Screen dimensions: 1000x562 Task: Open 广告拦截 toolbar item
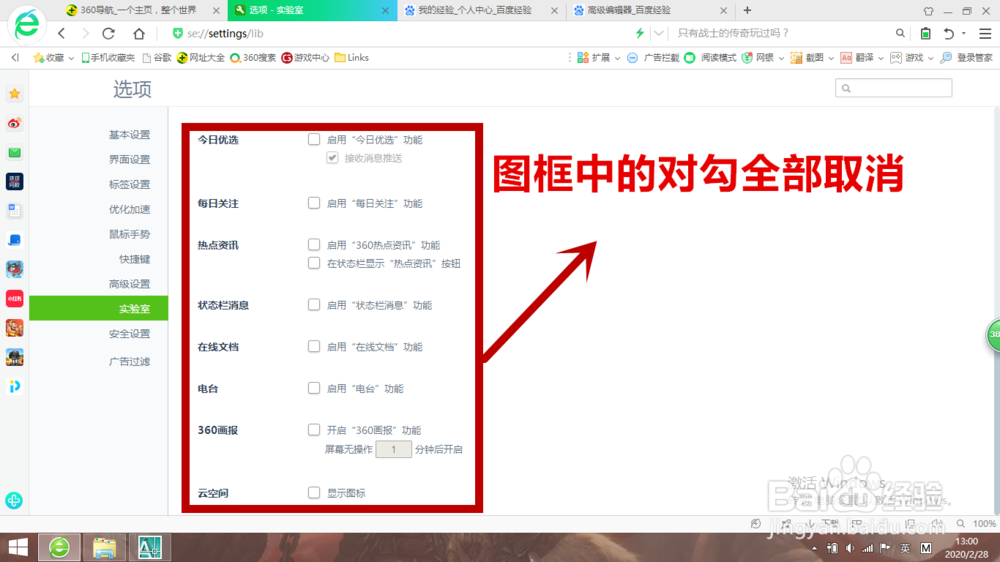click(653, 57)
